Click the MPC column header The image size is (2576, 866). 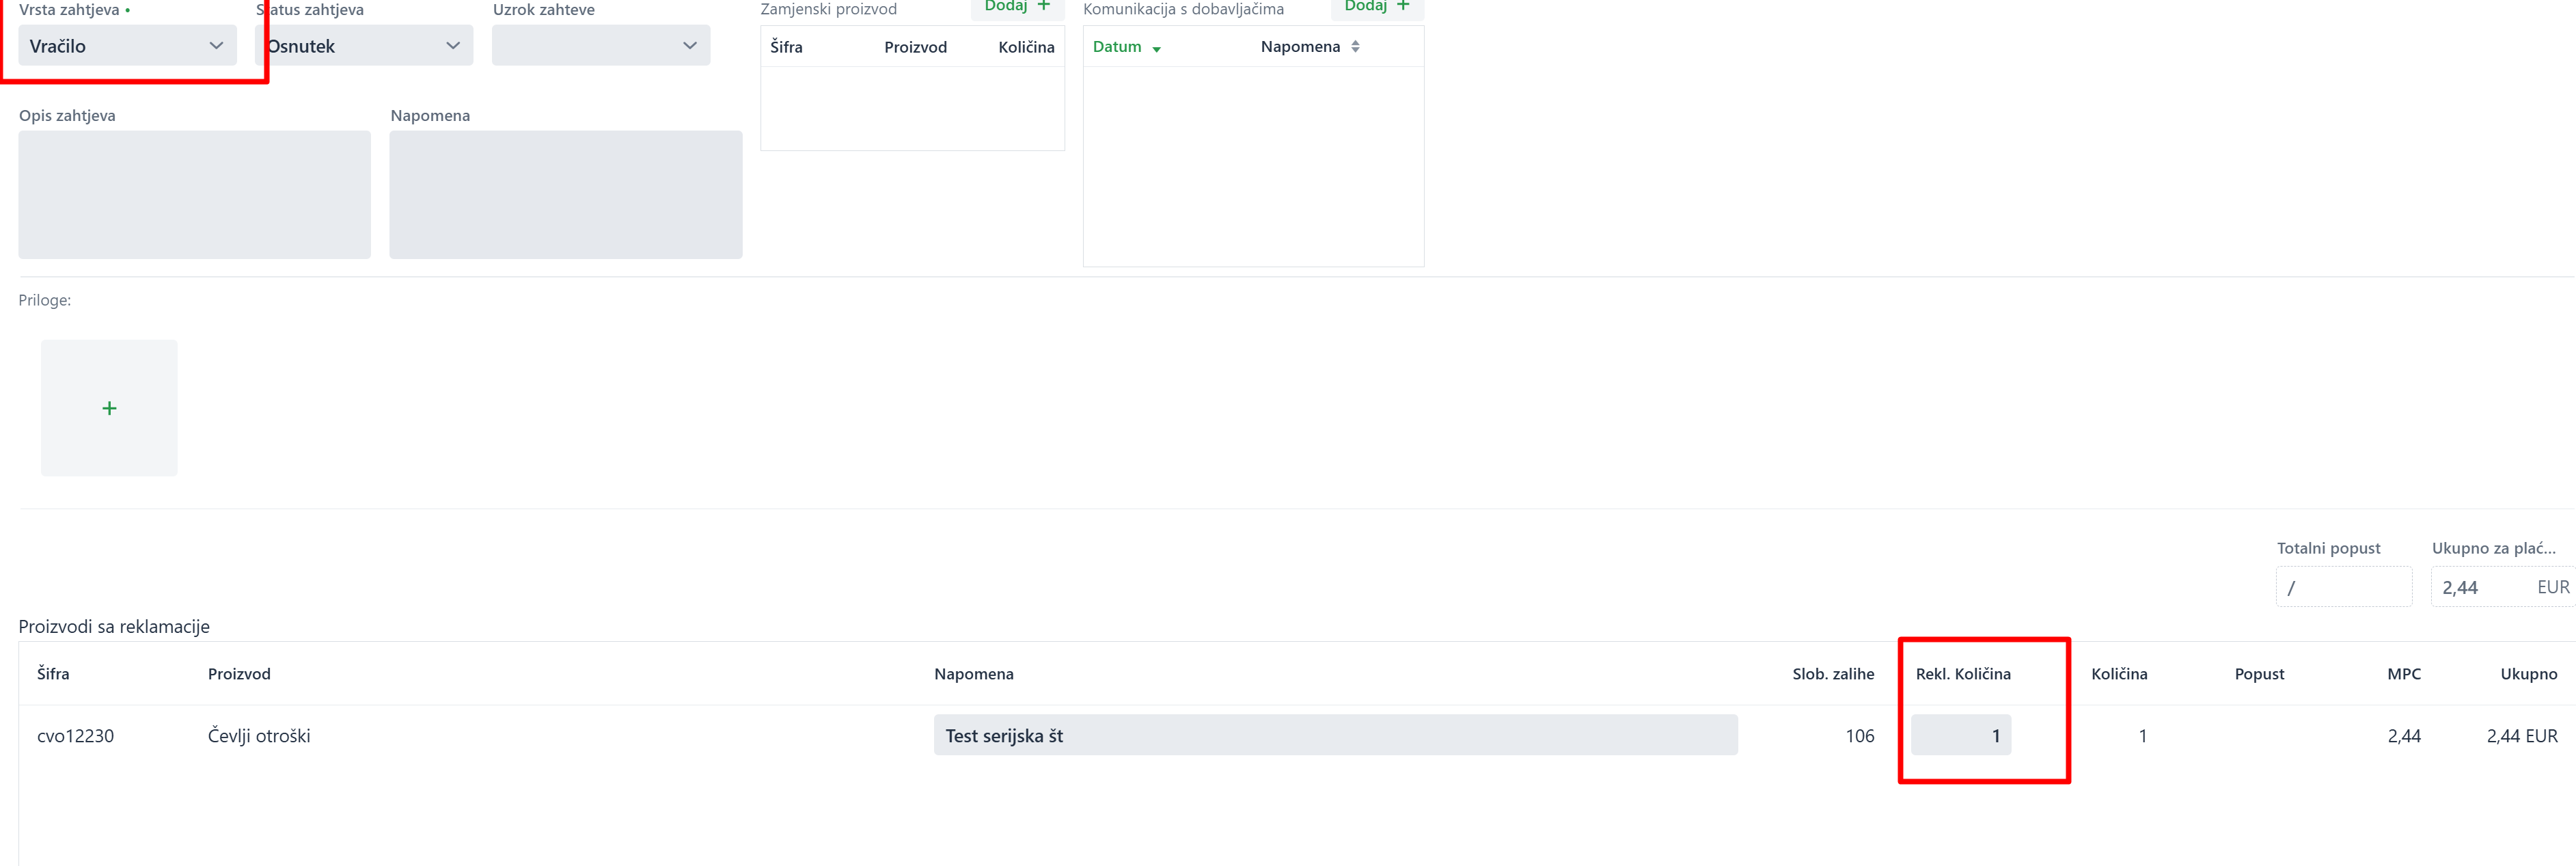(x=2403, y=674)
